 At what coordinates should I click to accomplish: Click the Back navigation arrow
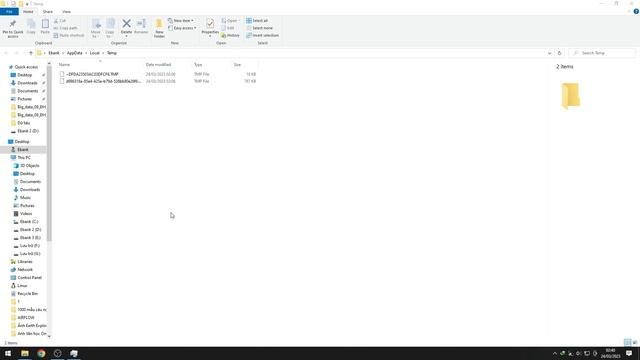pyautogui.click(x=6, y=53)
